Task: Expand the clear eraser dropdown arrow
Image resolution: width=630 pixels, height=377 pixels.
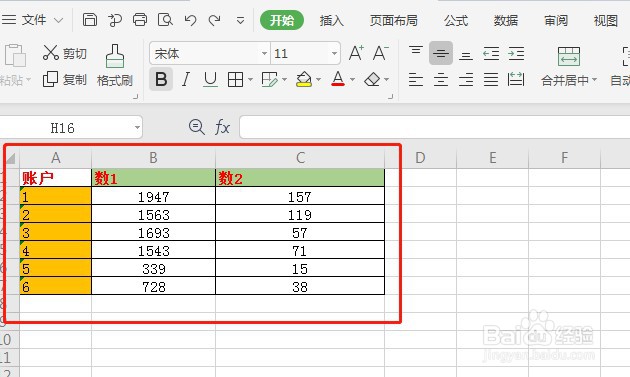Action: pyautogui.click(x=387, y=80)
